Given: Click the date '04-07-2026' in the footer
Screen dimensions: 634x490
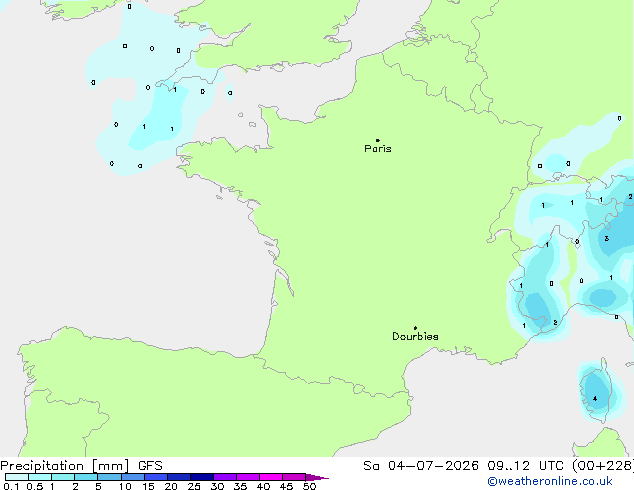Looking at the screenshot, I should click(433, 466).
